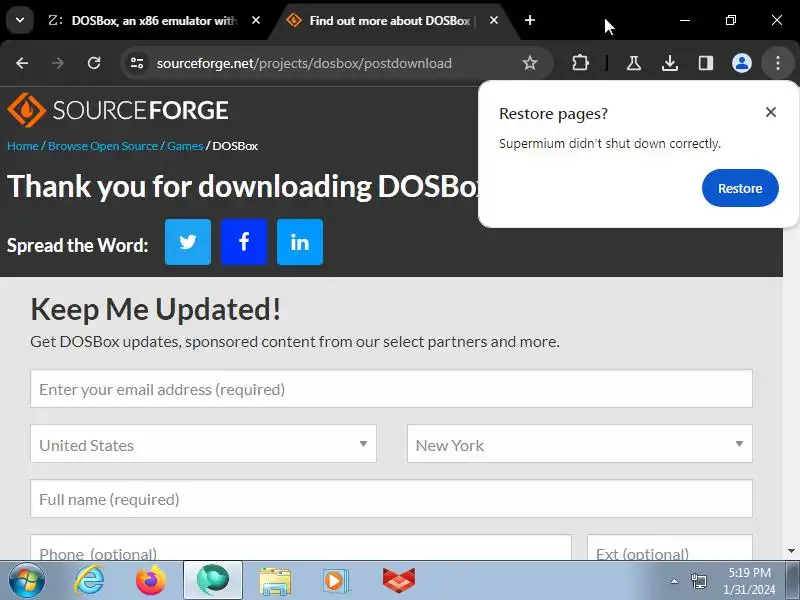Reload the current page
This screenshot has width=800, height=600.
[94, 63]
